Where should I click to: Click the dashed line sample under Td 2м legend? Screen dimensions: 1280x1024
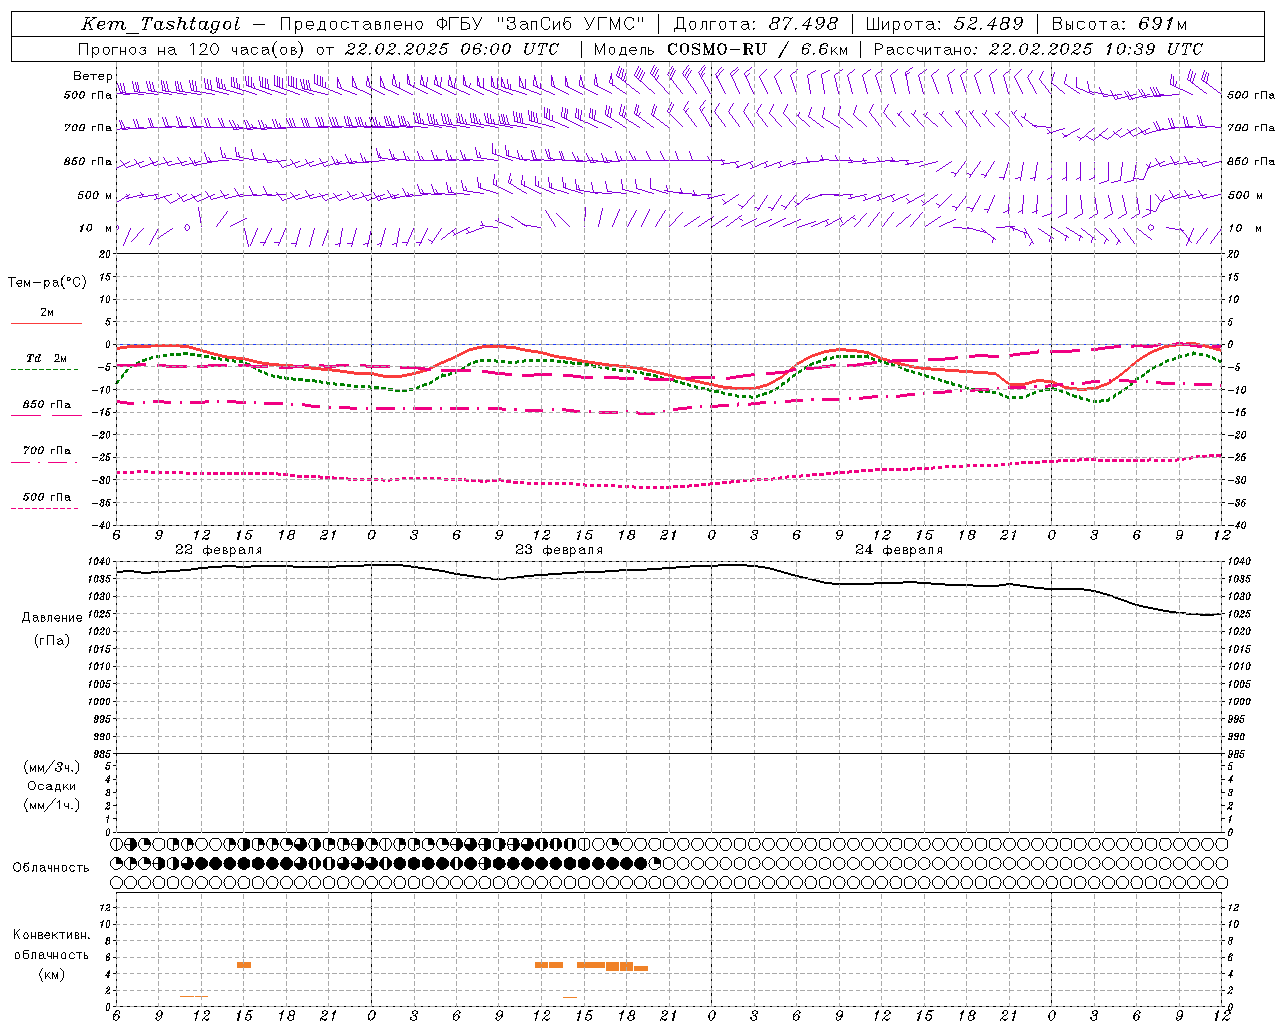(x=44, y=369)
